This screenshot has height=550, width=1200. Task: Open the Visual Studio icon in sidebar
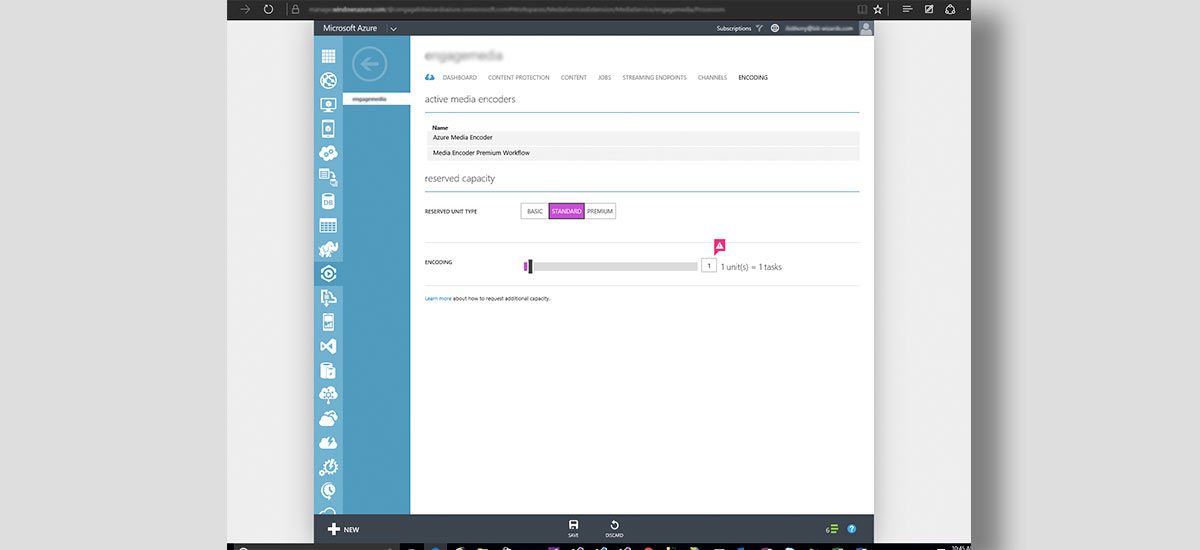pyautogui.click(x=328, y=346)
